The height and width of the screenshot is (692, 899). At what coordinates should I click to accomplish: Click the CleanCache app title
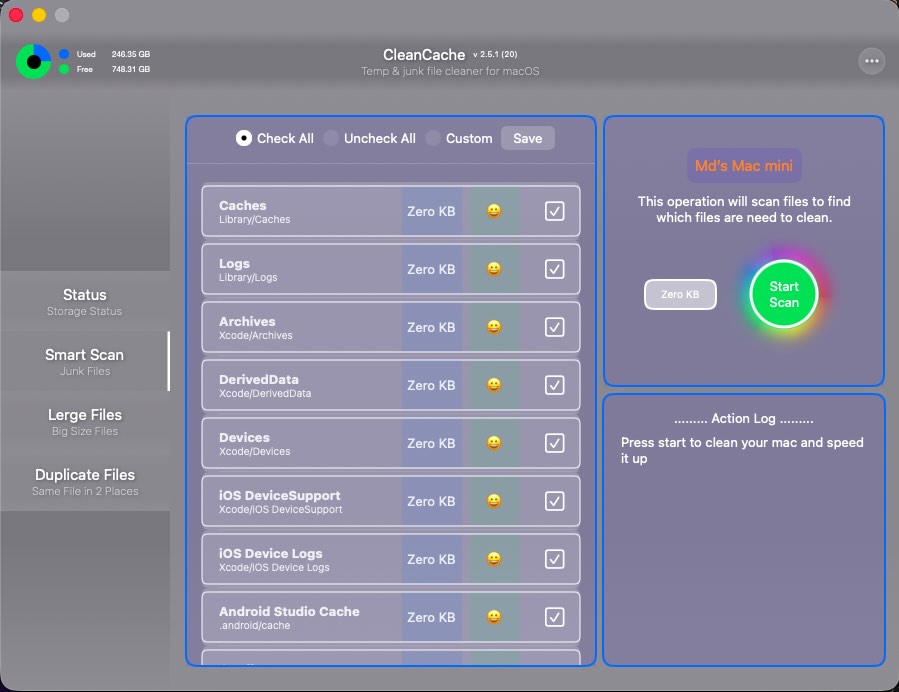[x=424, y=54]
